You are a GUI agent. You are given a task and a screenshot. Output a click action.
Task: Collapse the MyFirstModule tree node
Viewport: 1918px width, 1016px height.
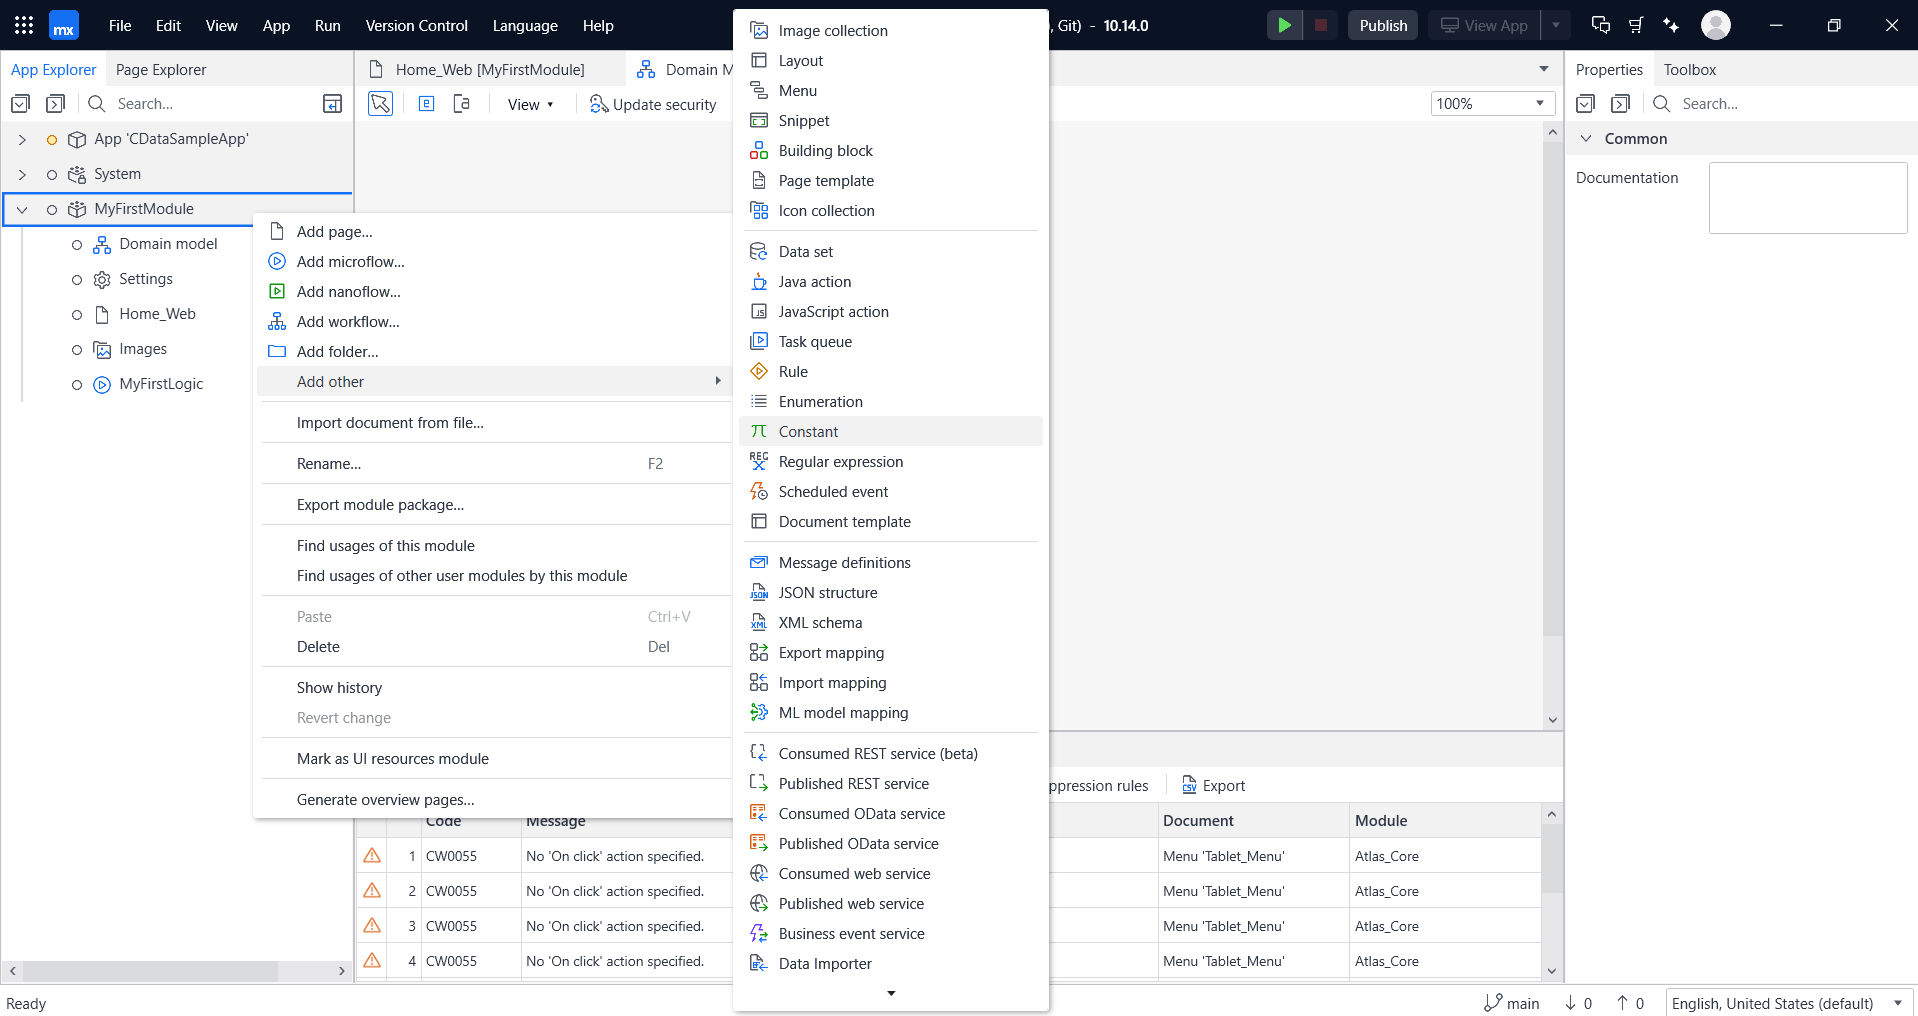pyautogui.click(x=22, y=210)
